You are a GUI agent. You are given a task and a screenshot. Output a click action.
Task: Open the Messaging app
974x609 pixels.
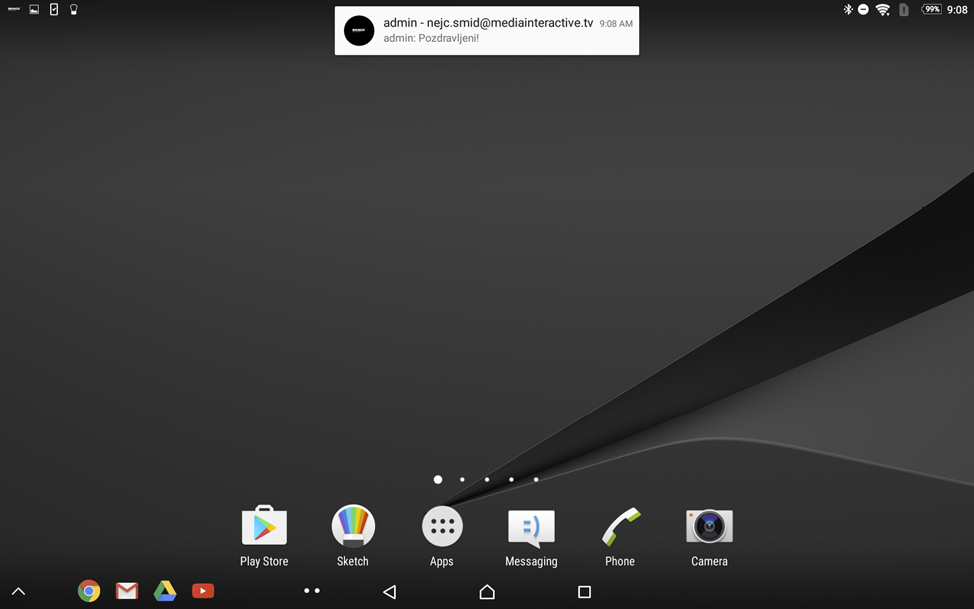[x=531, y=536]
